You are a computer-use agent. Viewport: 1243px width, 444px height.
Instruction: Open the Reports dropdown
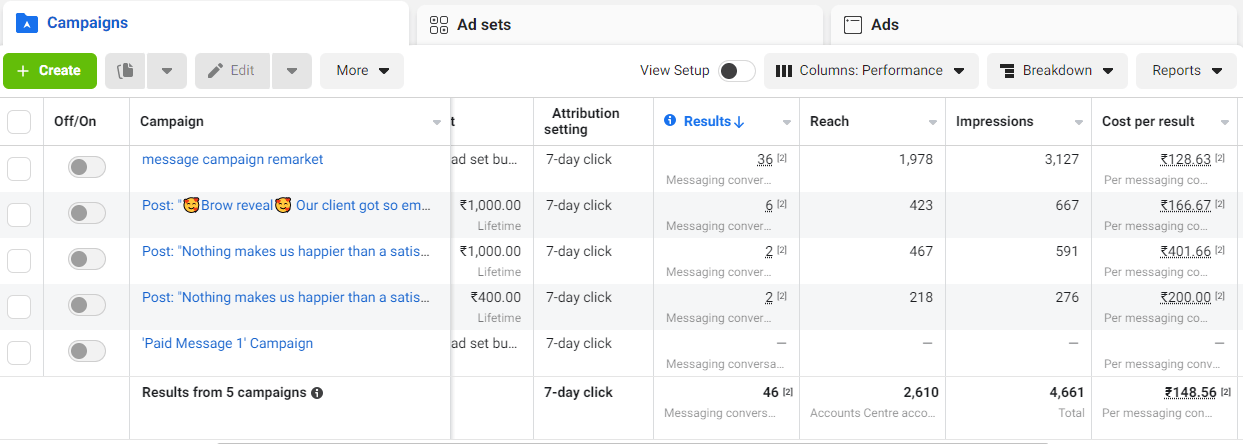(x=1187, y=71)
